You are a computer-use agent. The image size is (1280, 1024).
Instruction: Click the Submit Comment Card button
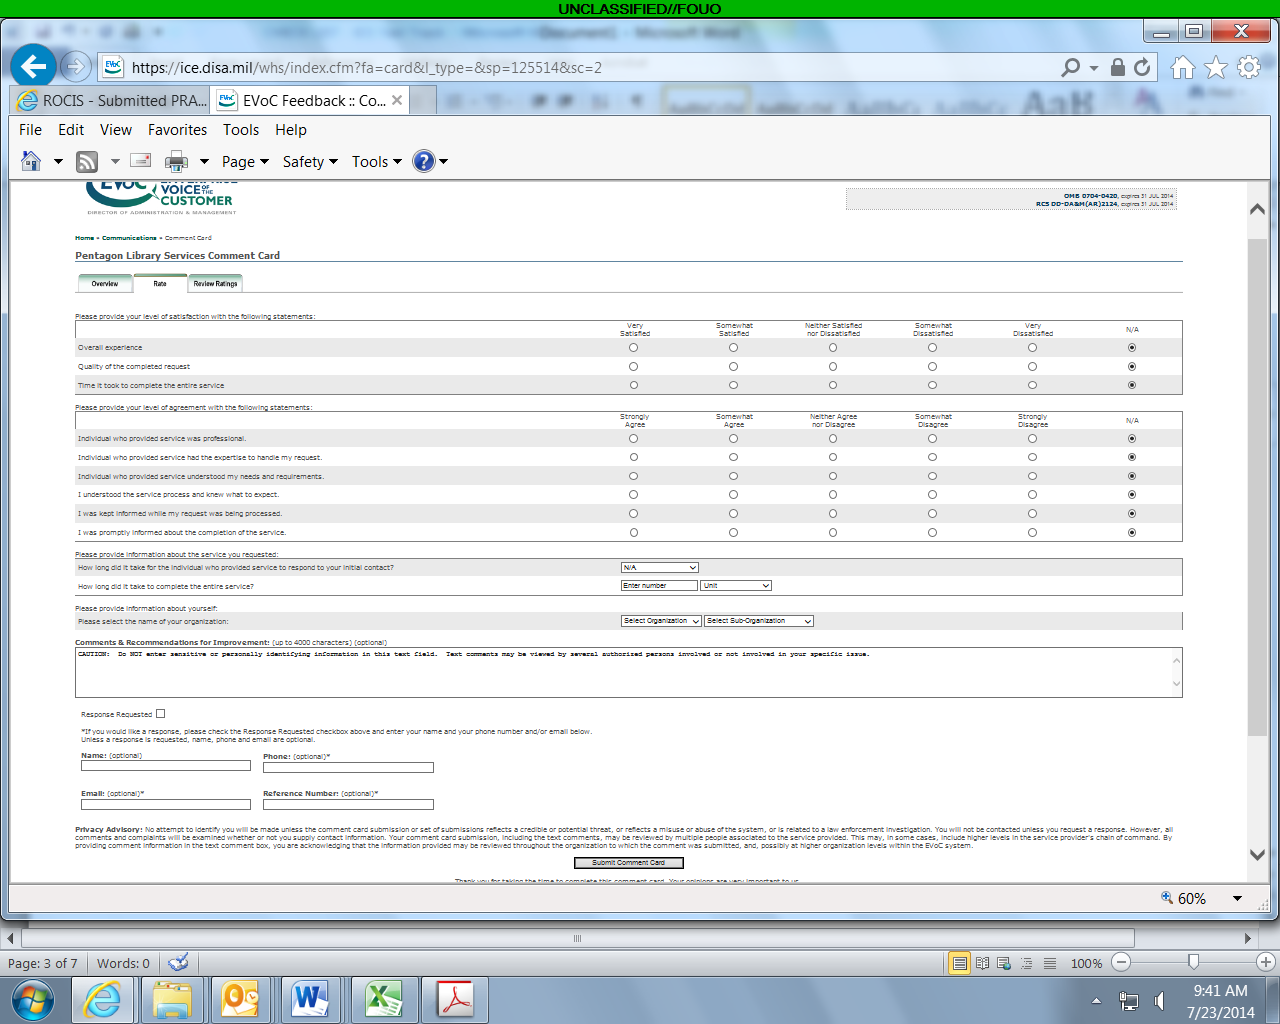click(628, 863)
